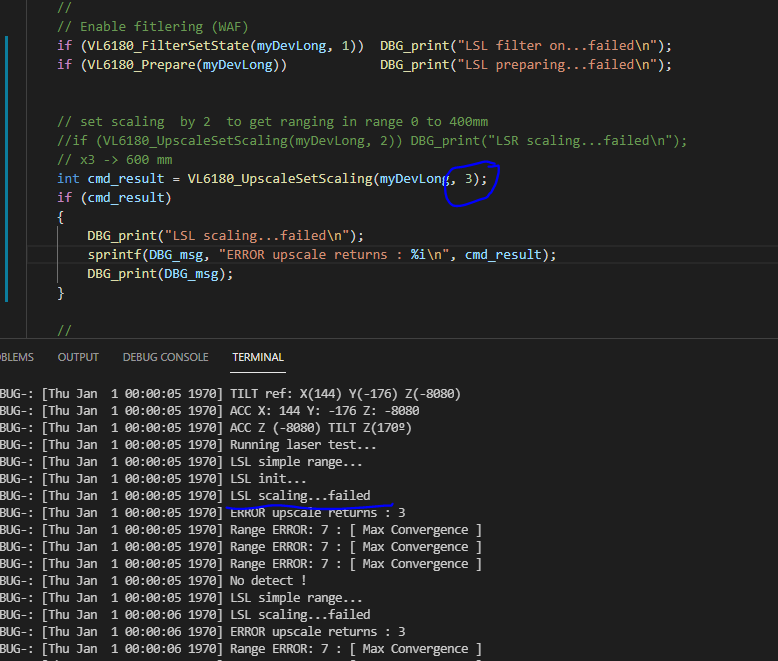
Task: Click cmd_result argument in the sprintf line
Action: click(x=503, y=255)
